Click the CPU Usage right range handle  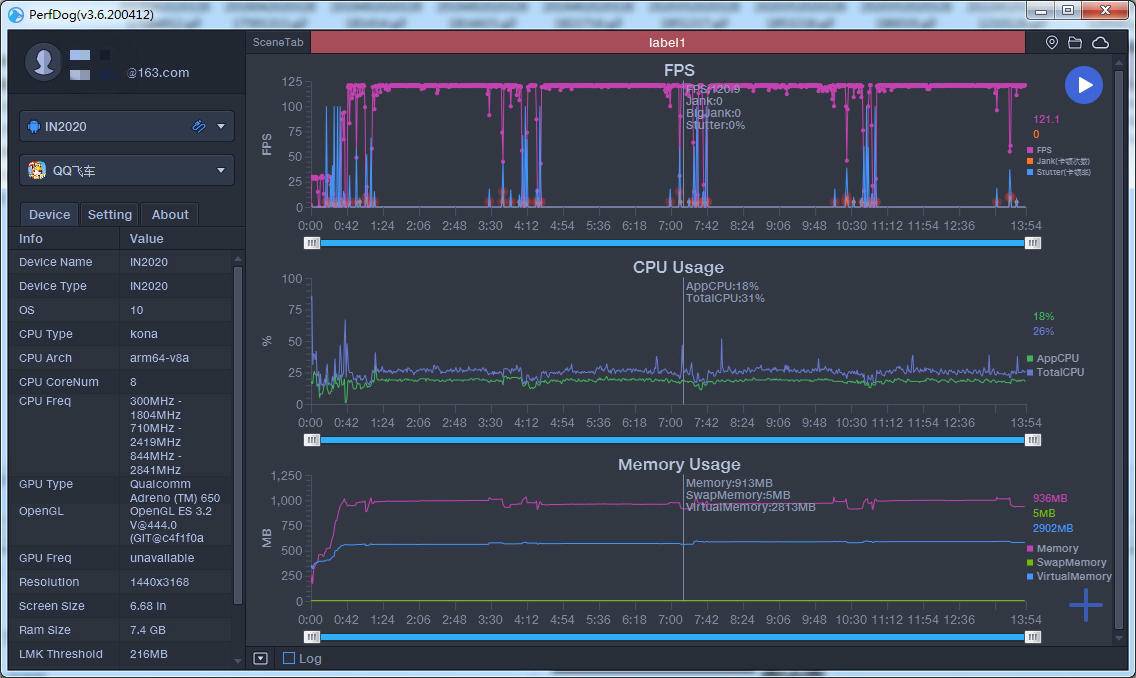(1033, 440)
